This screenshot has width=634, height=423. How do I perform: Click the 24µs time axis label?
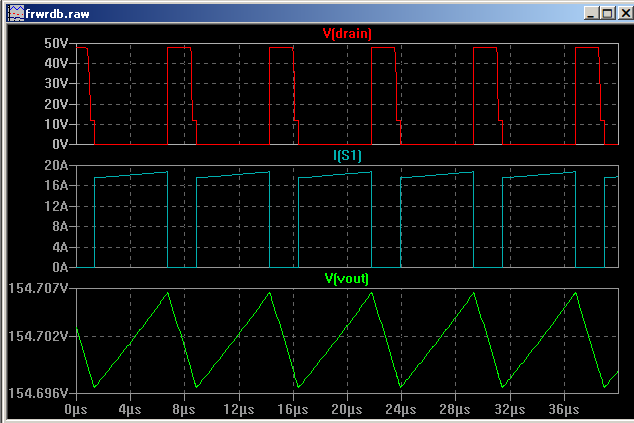[x=401, y=409]
